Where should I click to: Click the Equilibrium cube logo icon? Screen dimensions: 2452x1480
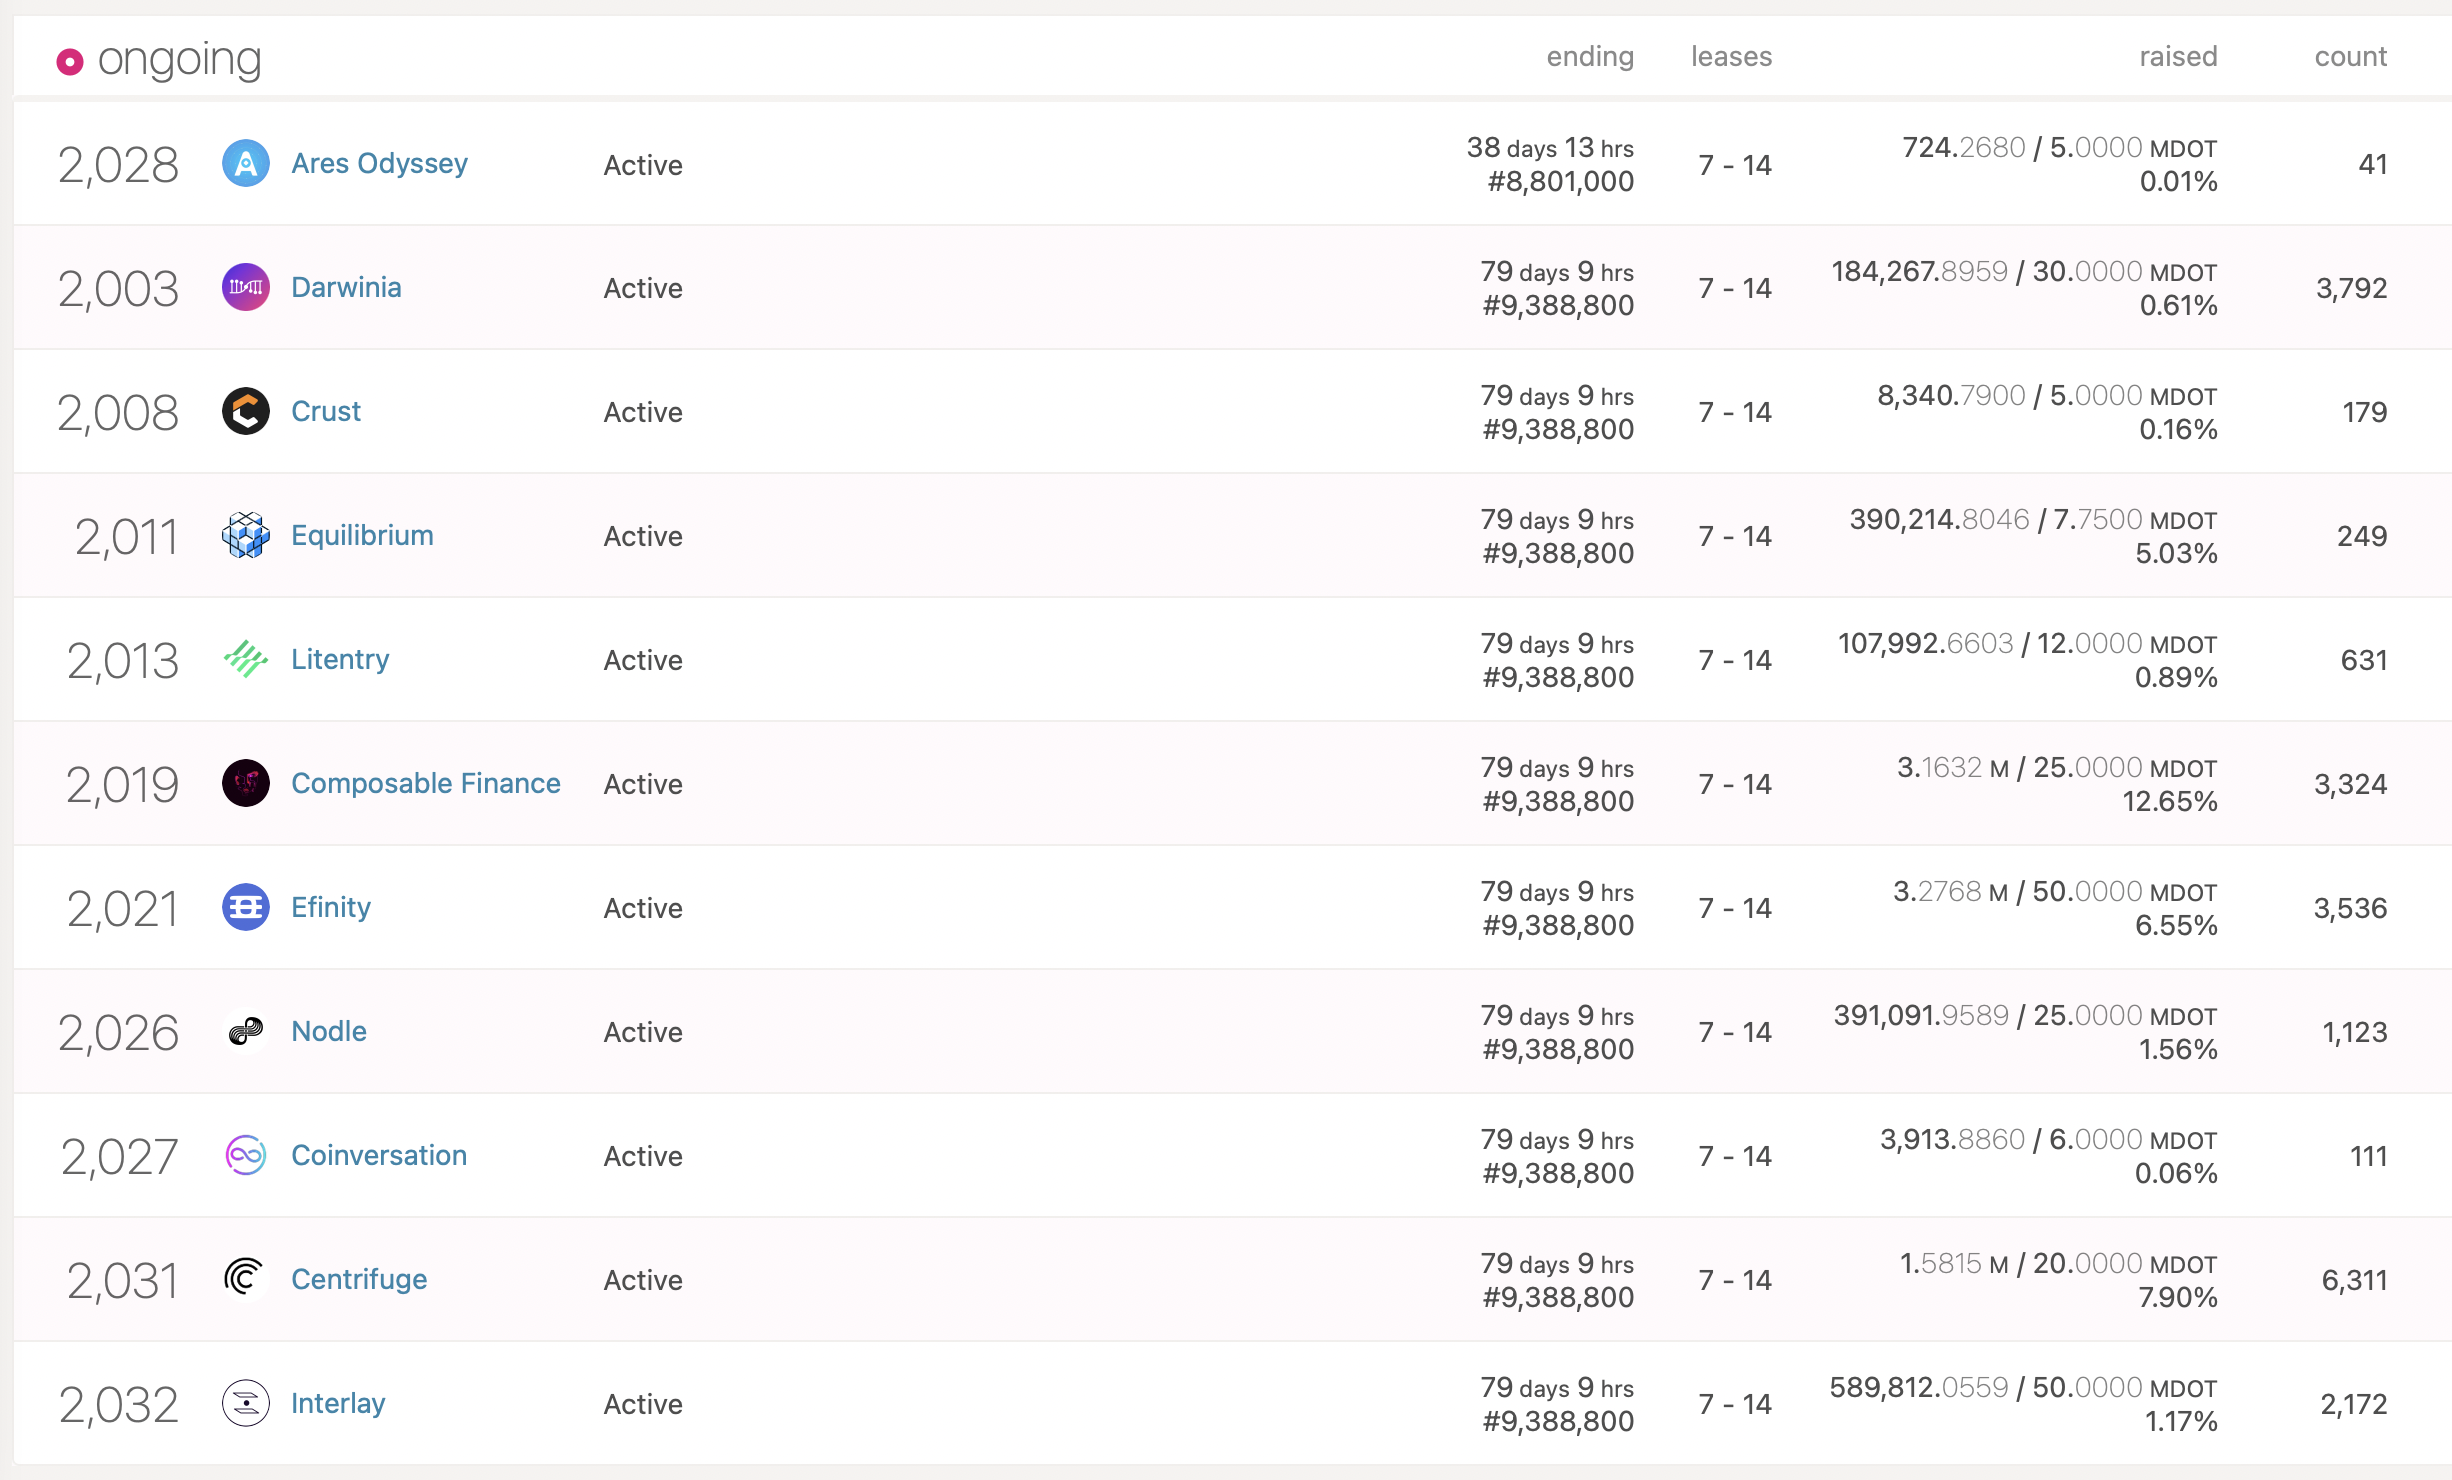click(245, 536)
